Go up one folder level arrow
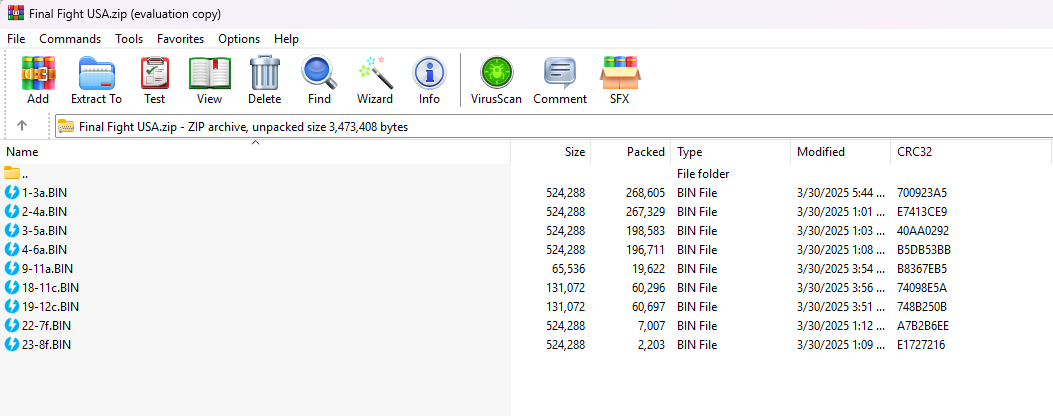Viewport: 1053px width, 416px height. (21, 126)
